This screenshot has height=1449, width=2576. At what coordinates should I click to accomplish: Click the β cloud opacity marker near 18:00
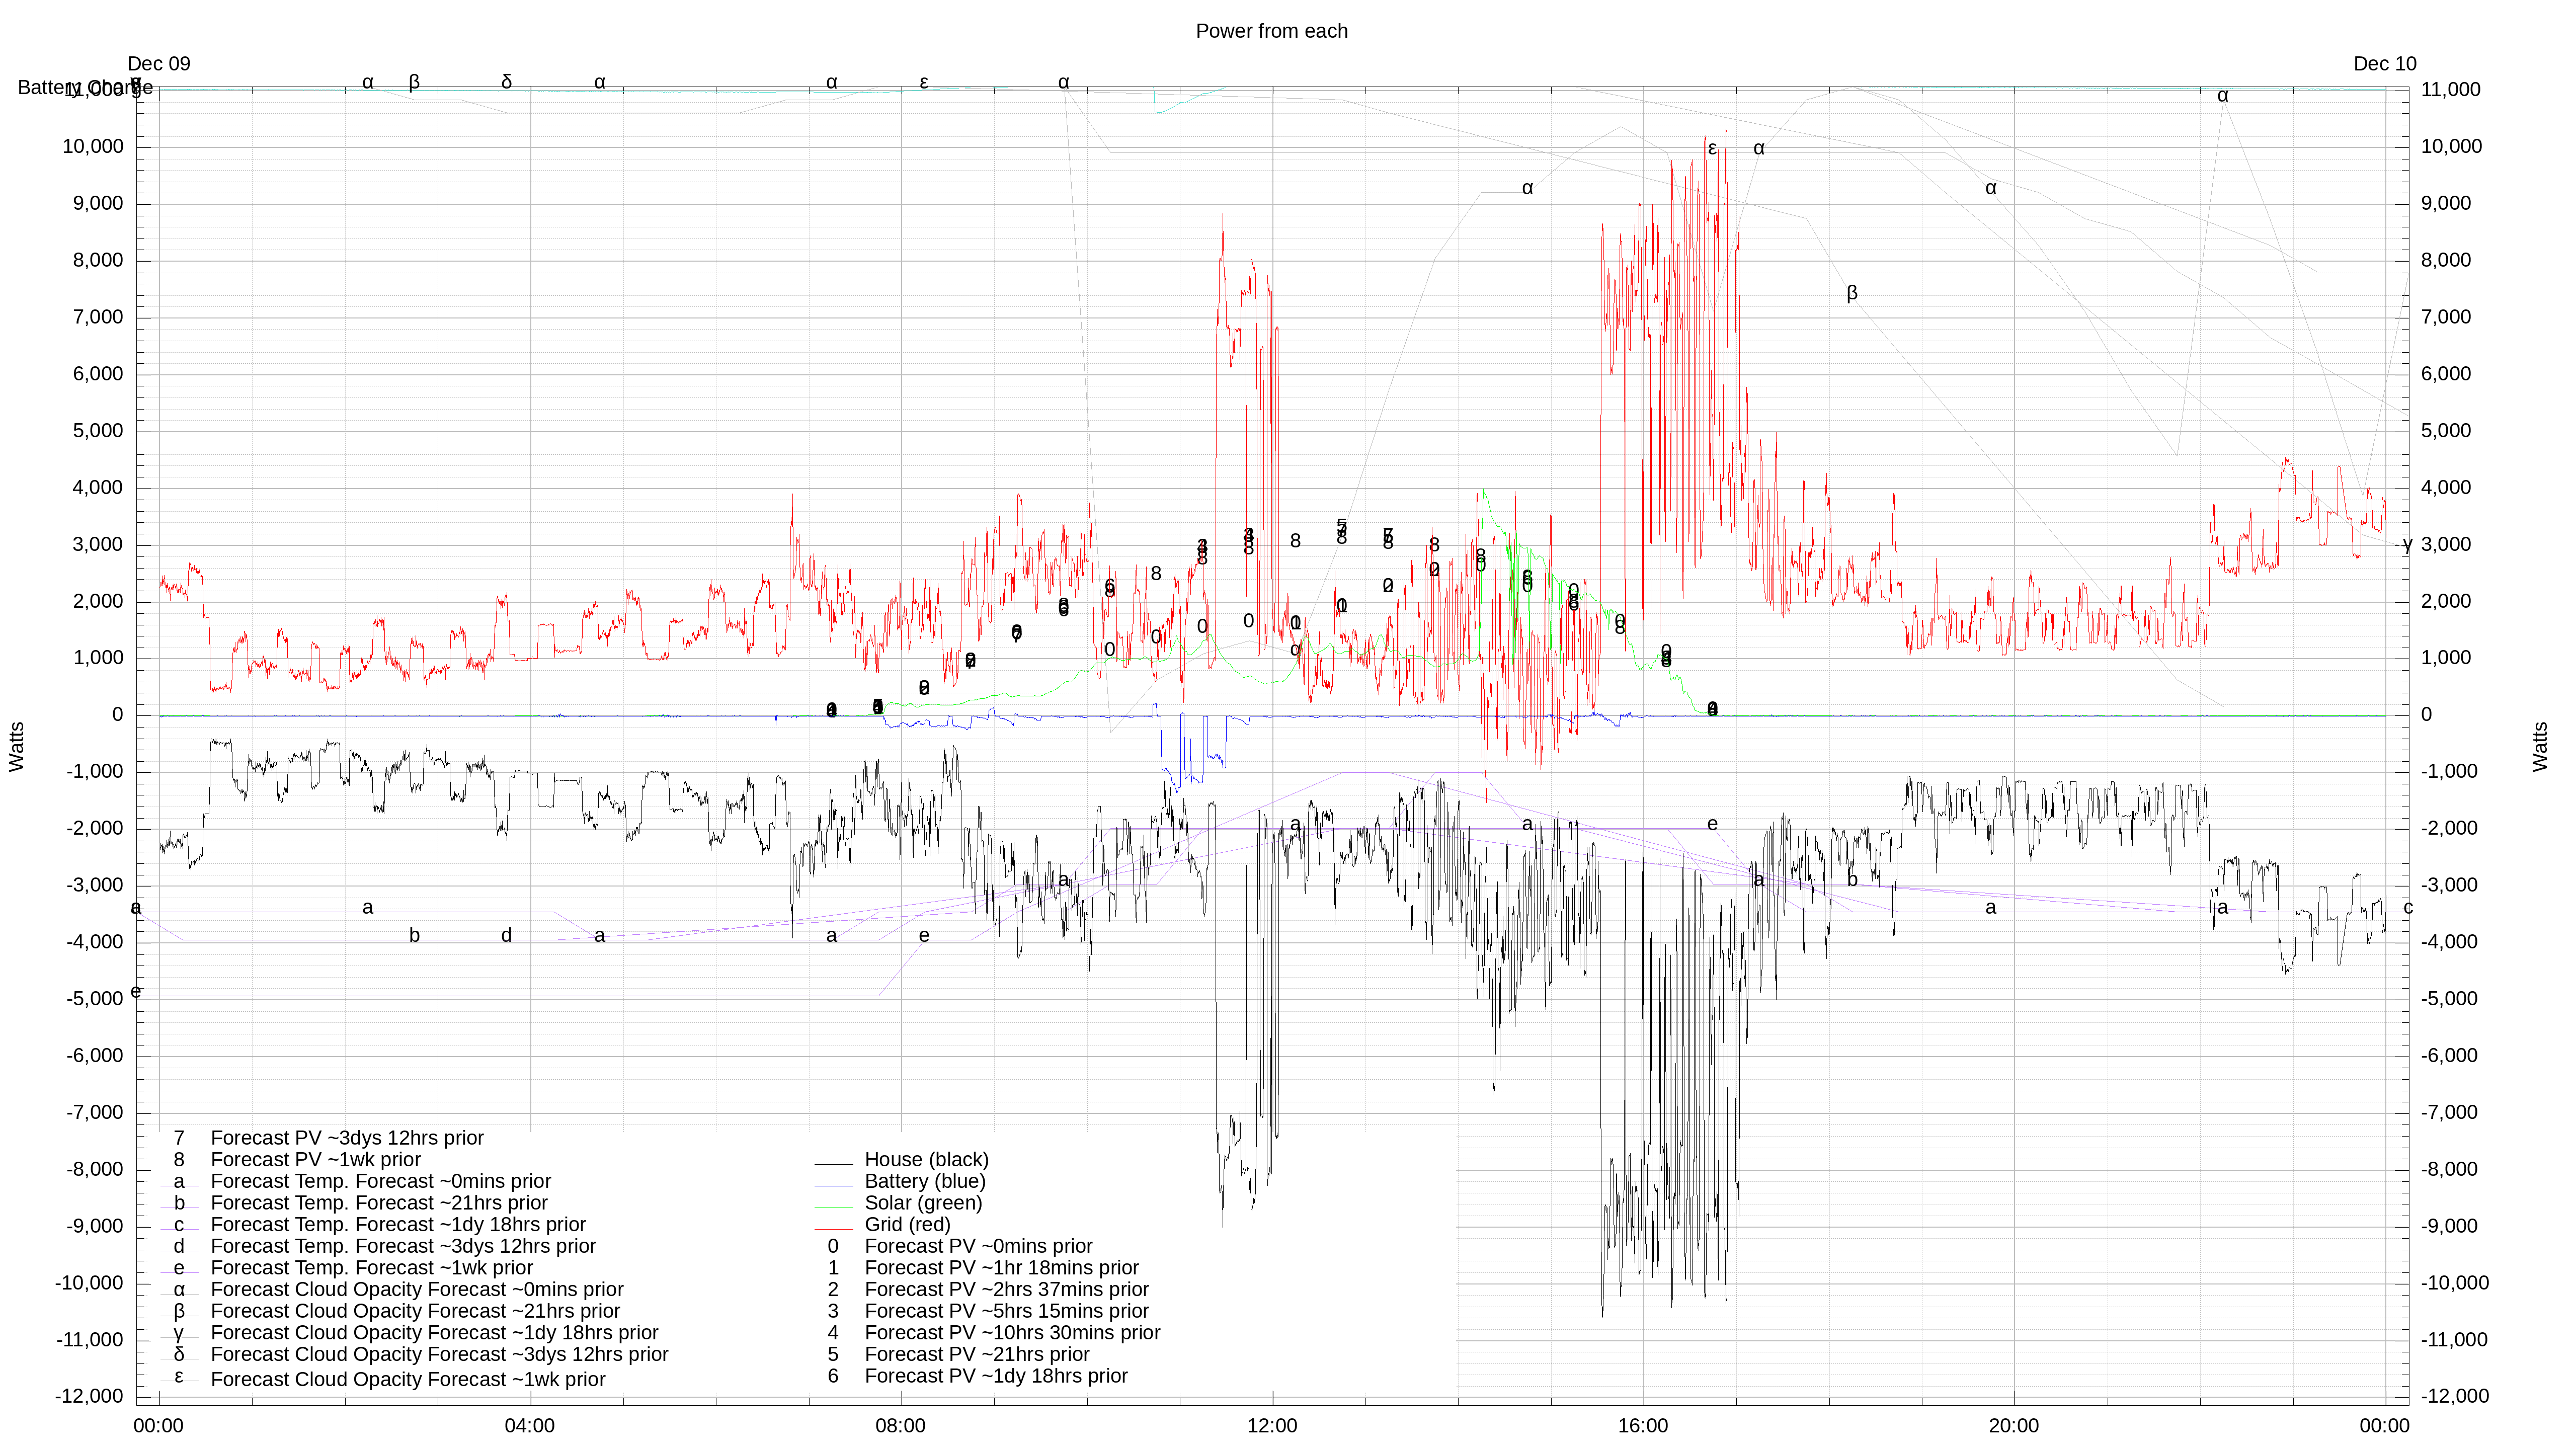click(x=1852, y=293)
